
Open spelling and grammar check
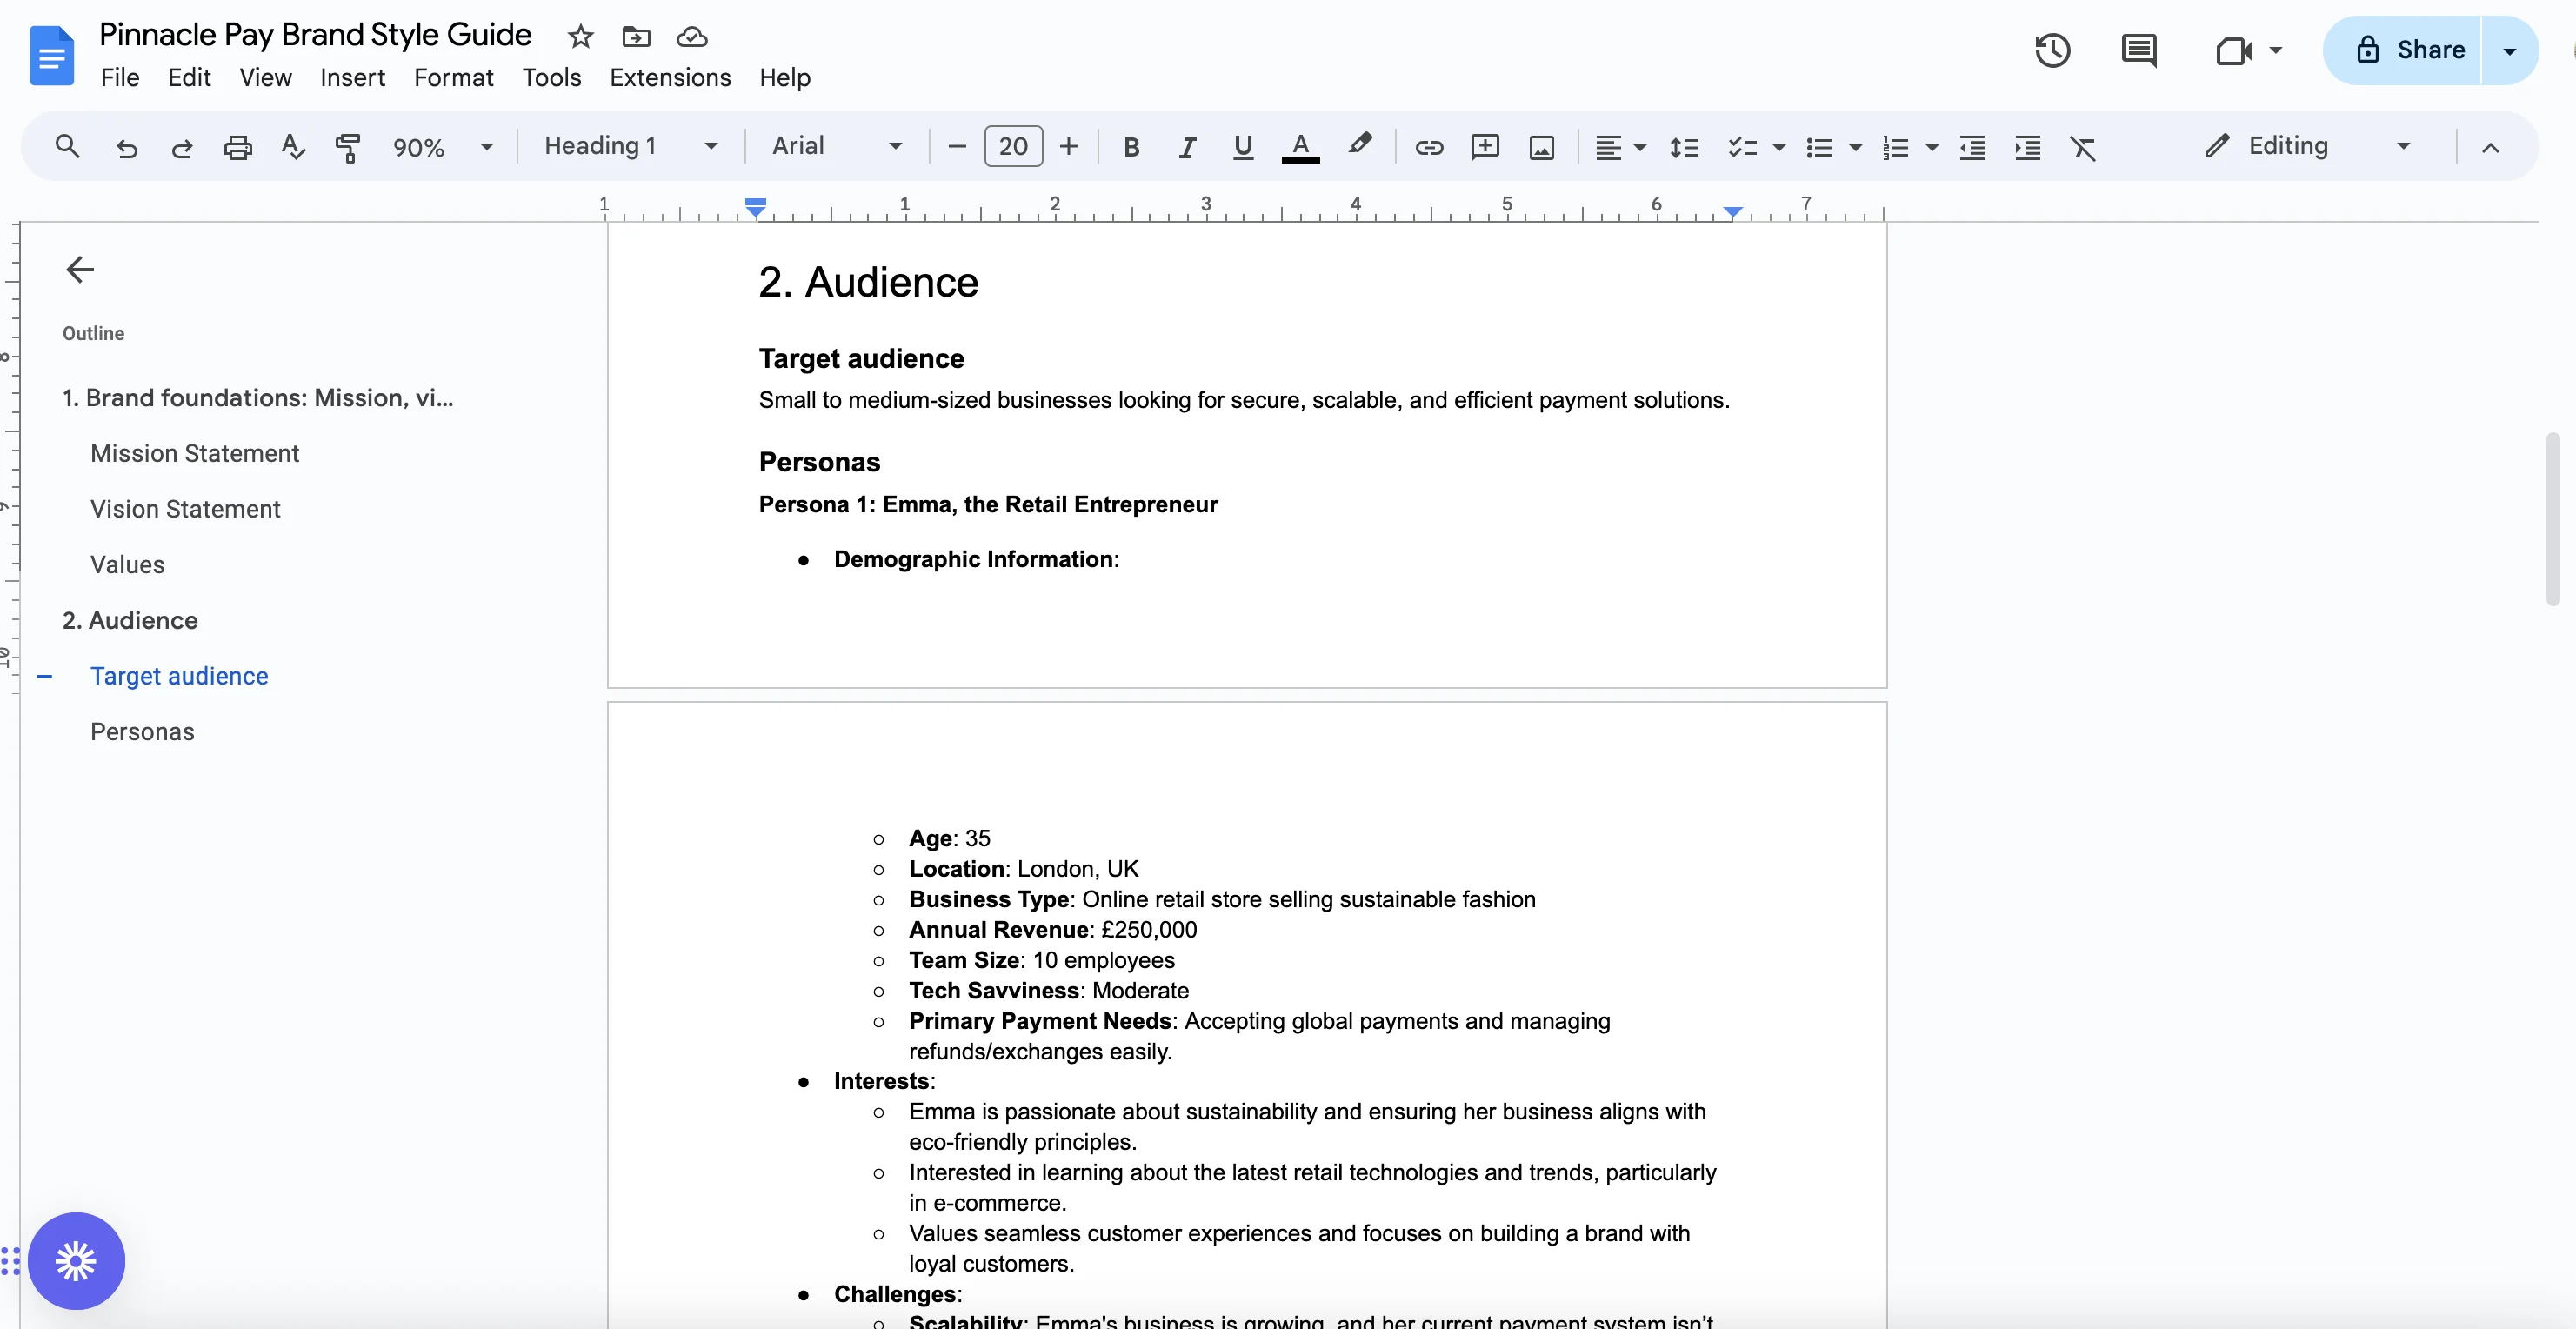click(x=292, y=147)
